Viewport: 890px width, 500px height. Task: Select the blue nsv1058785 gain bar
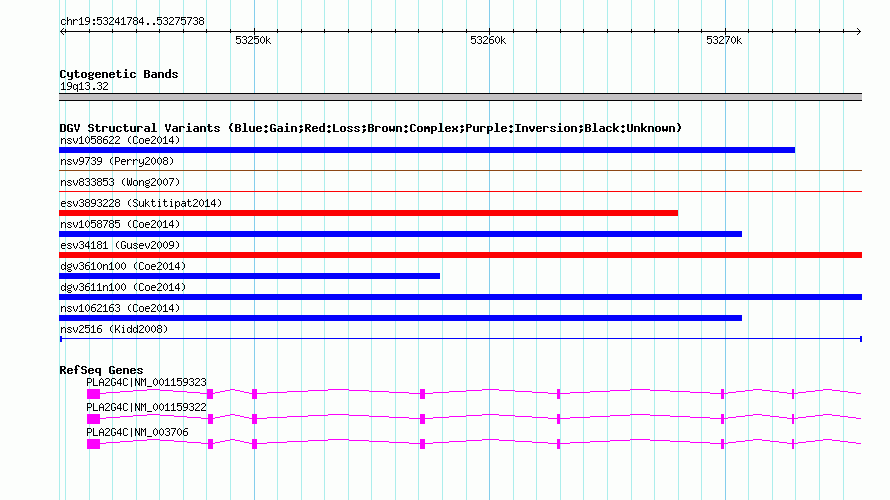click(400, 234)
